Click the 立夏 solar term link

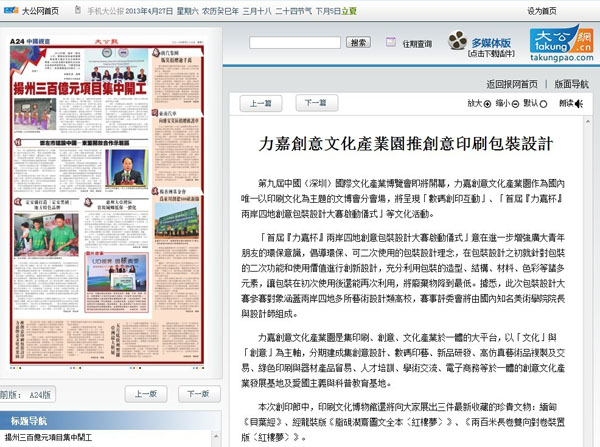[x=349, y=11]
